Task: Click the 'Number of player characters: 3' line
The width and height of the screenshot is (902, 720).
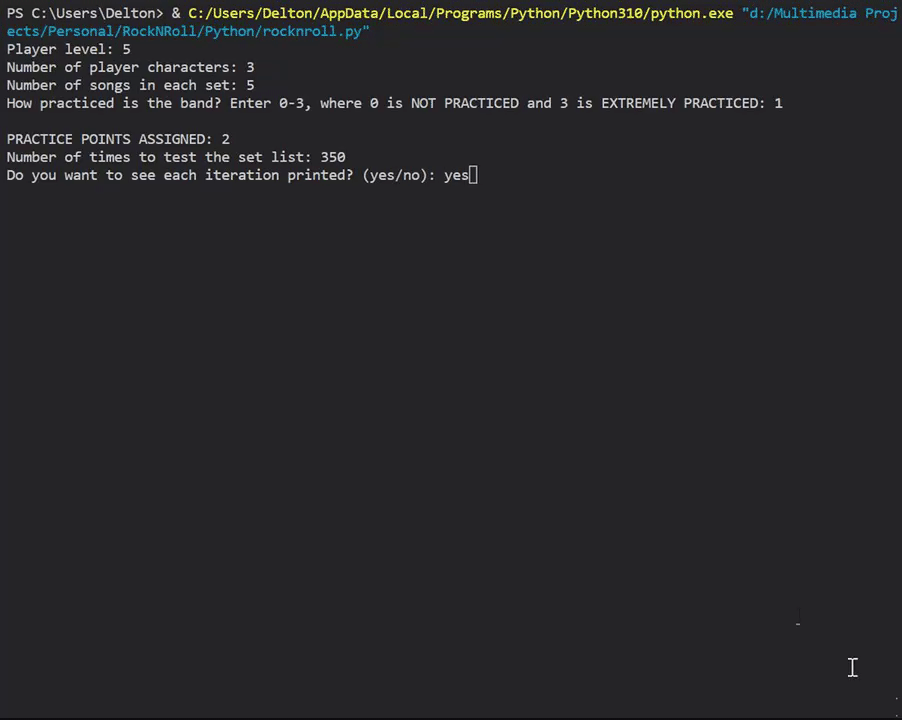Action: (x=130, y=67)
